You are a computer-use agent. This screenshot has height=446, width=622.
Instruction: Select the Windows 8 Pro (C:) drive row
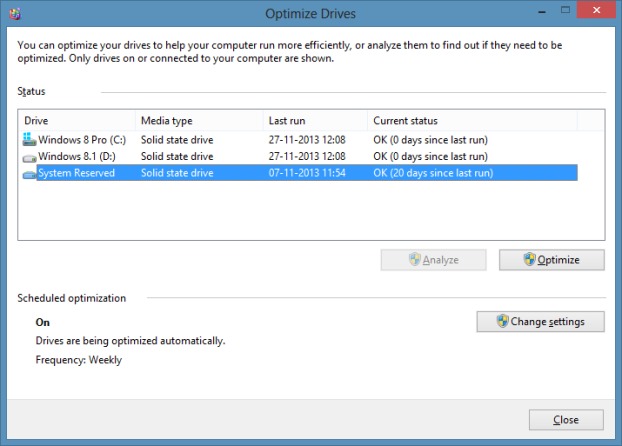pyautogui.click(x=300, y=140)
